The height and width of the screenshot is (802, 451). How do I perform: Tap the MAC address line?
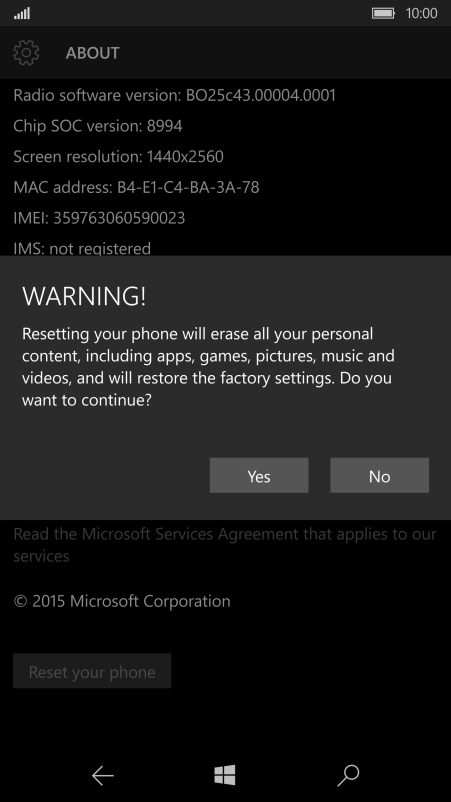[x=136, y=187]
